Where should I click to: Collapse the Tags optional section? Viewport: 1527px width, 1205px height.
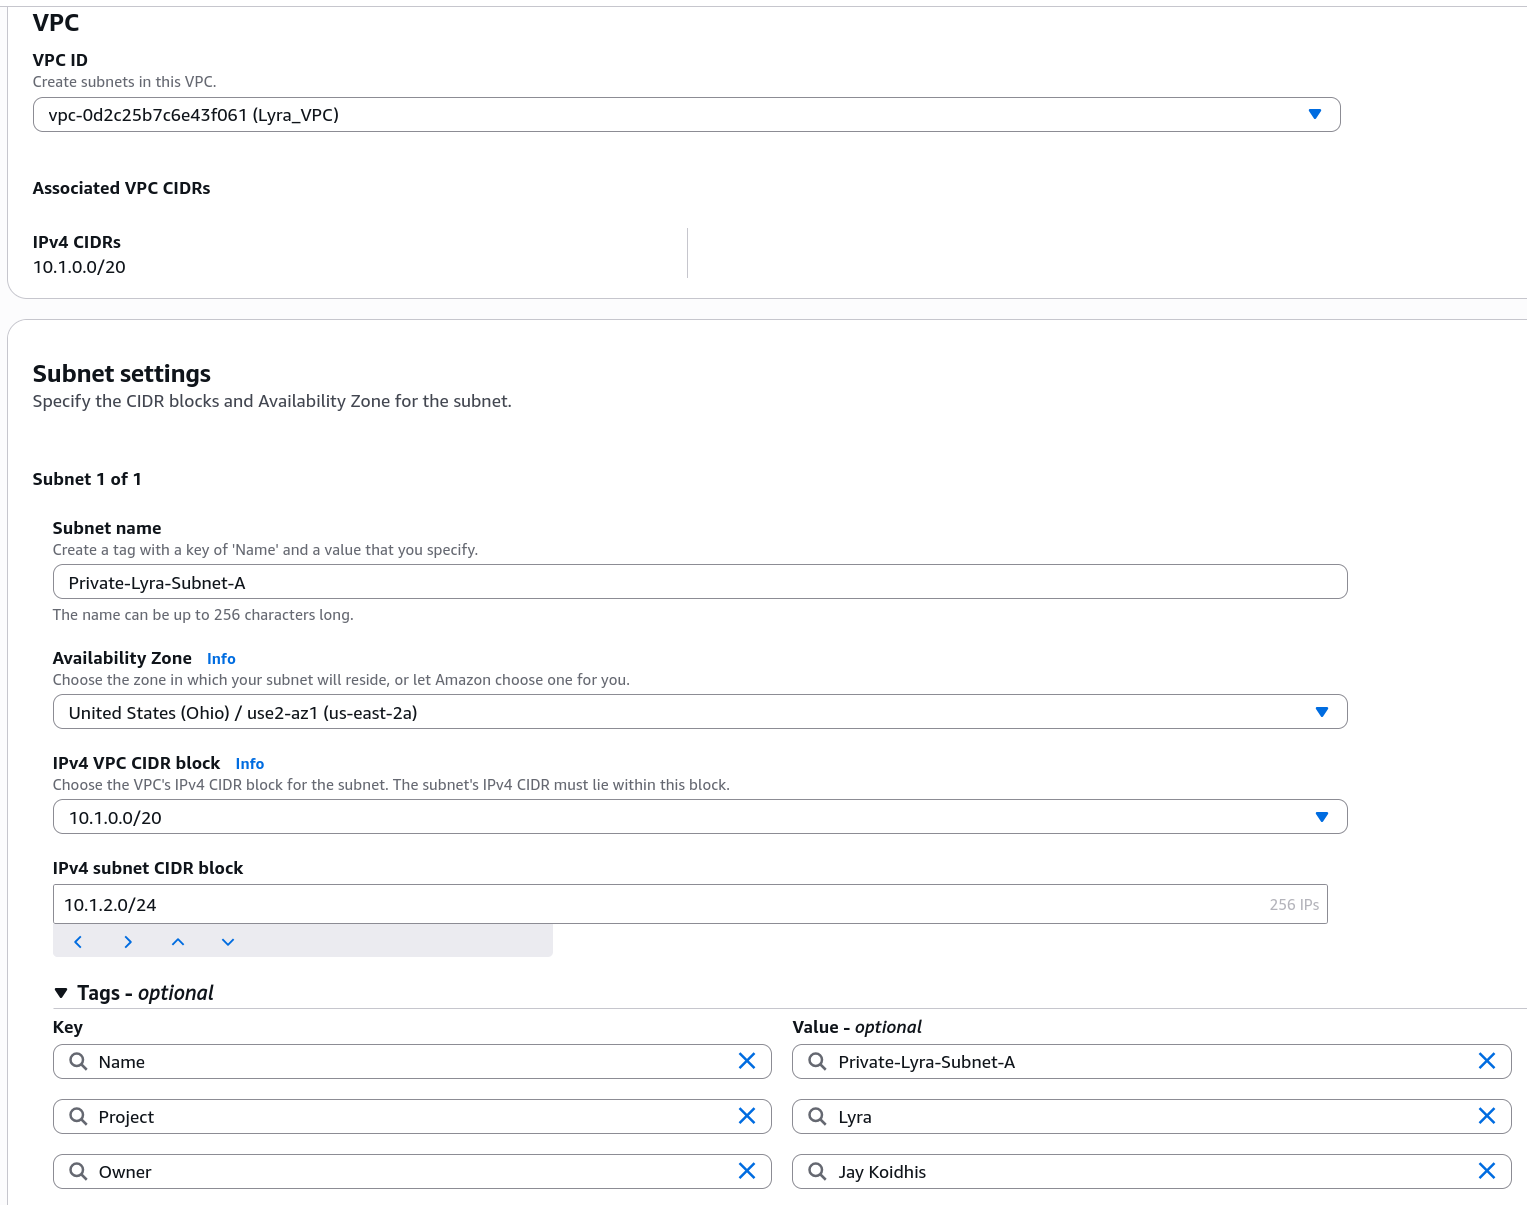coord(62,993)
